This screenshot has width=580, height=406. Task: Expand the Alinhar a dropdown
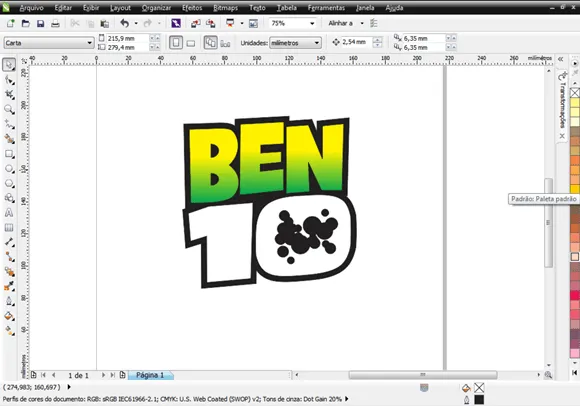click(362, 23)
